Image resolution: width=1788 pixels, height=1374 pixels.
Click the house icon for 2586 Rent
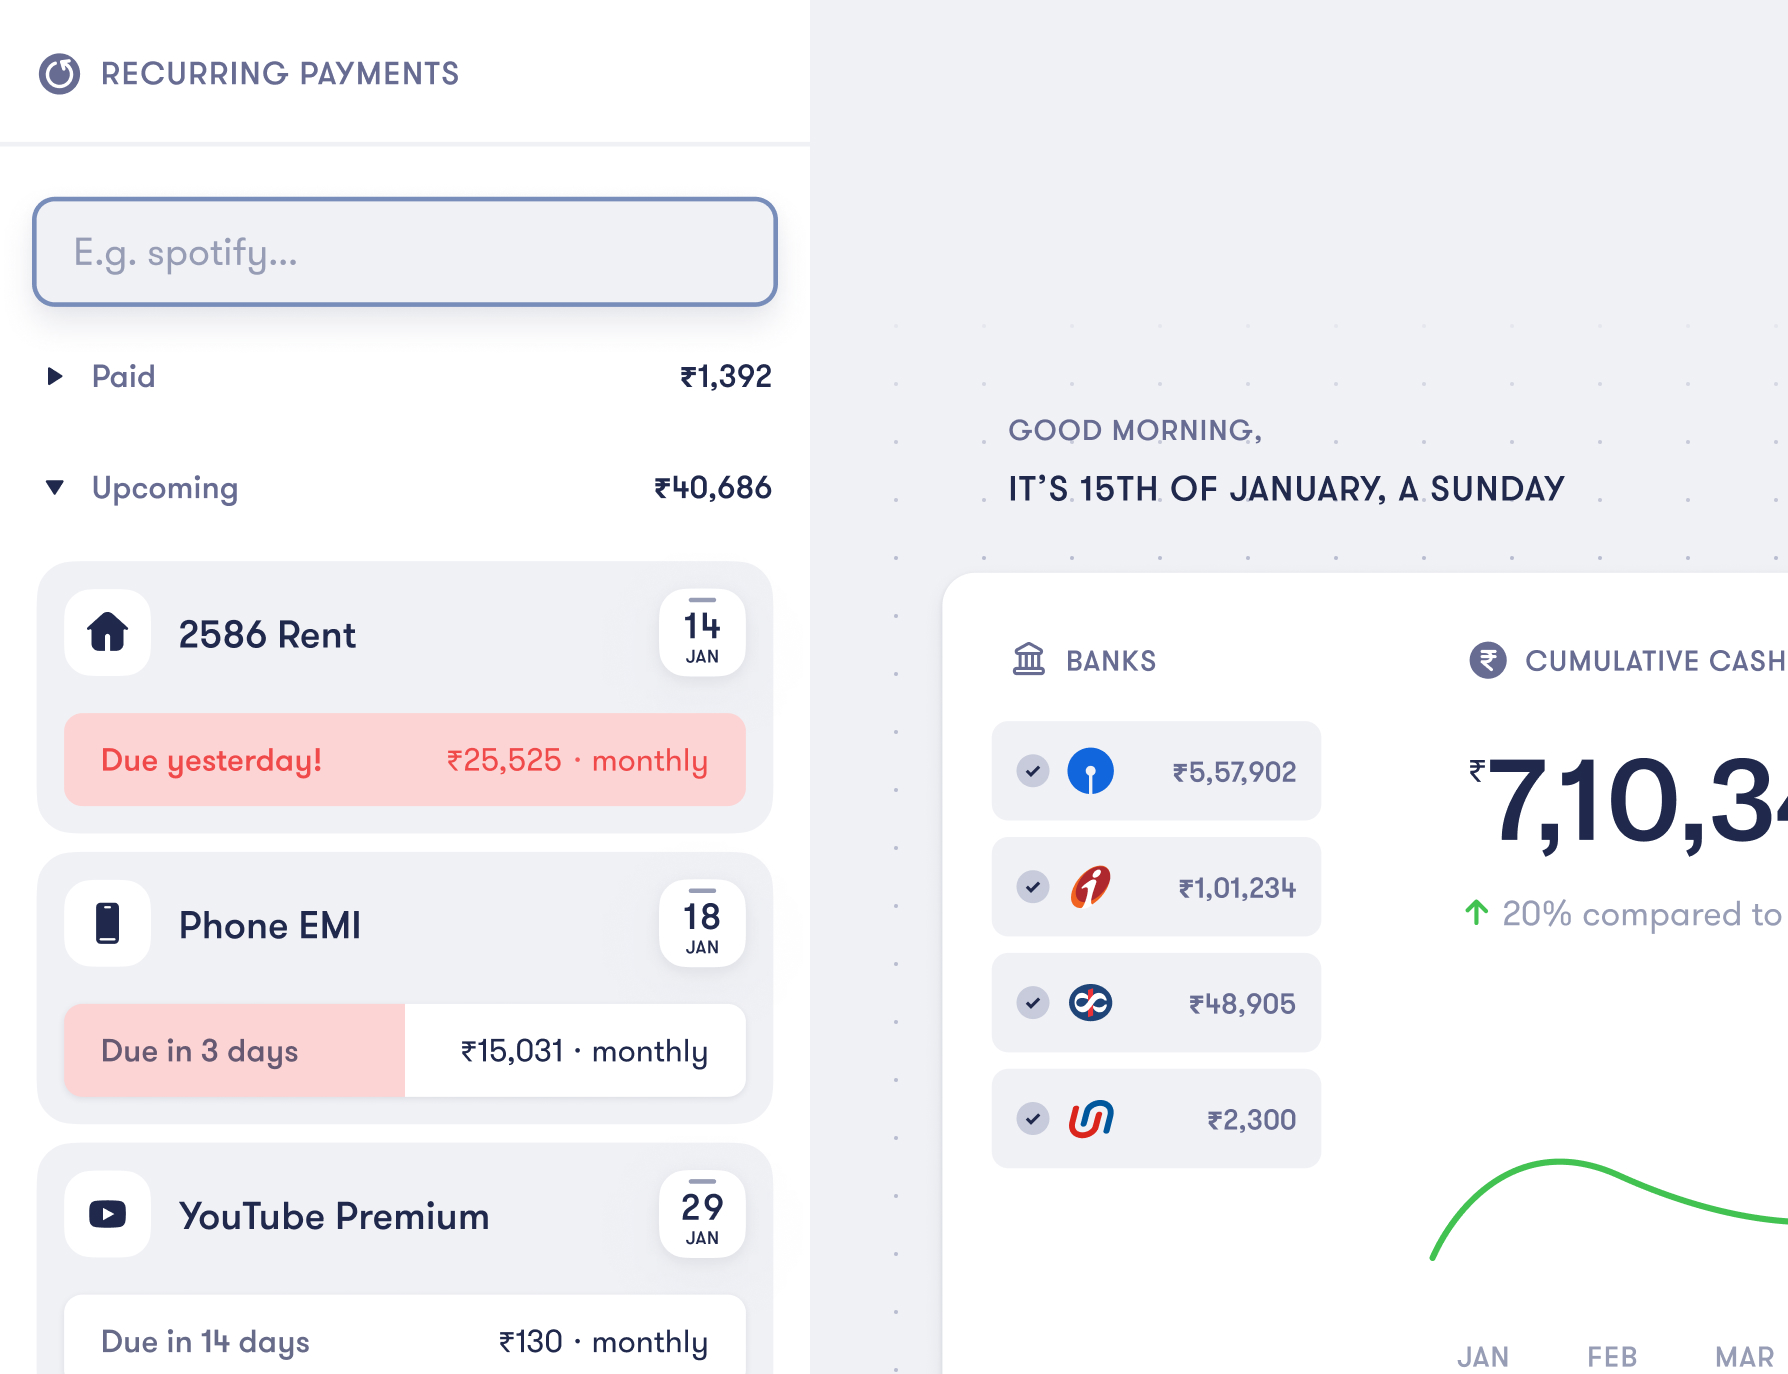tap(108, 633)
